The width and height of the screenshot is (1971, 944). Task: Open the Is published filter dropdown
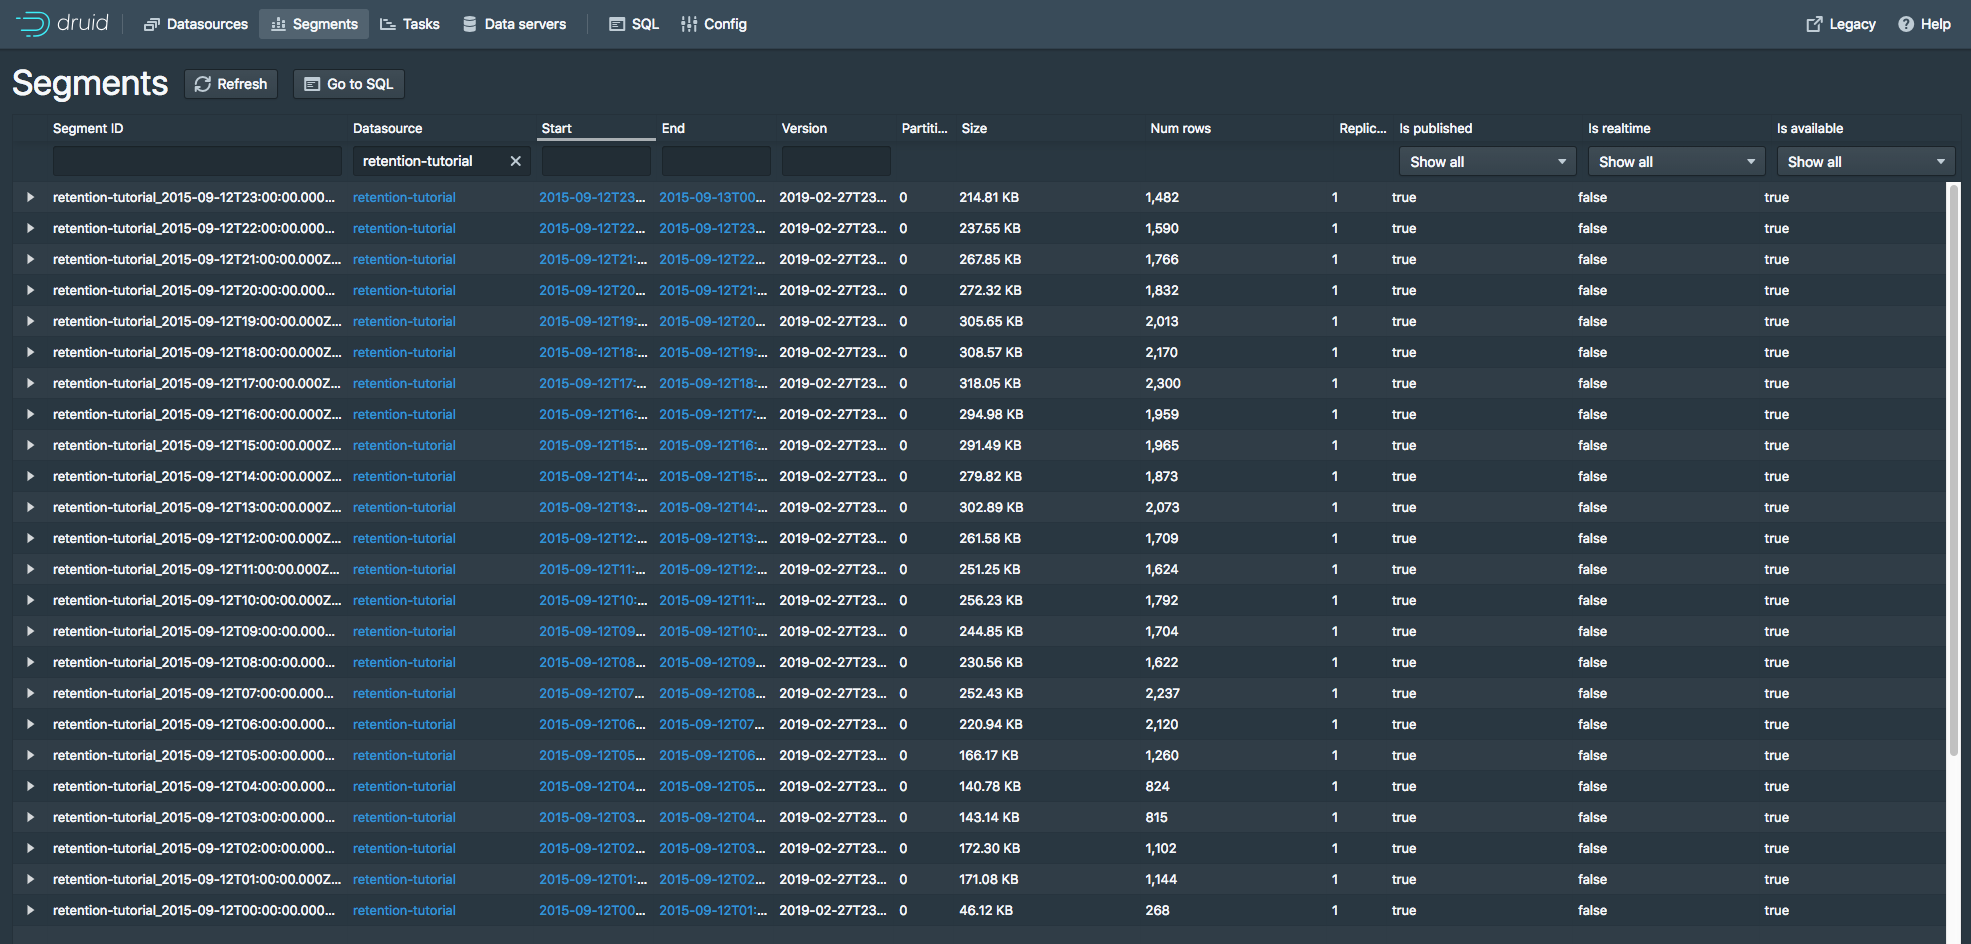pyautogui.click(x=1486, y=162)
